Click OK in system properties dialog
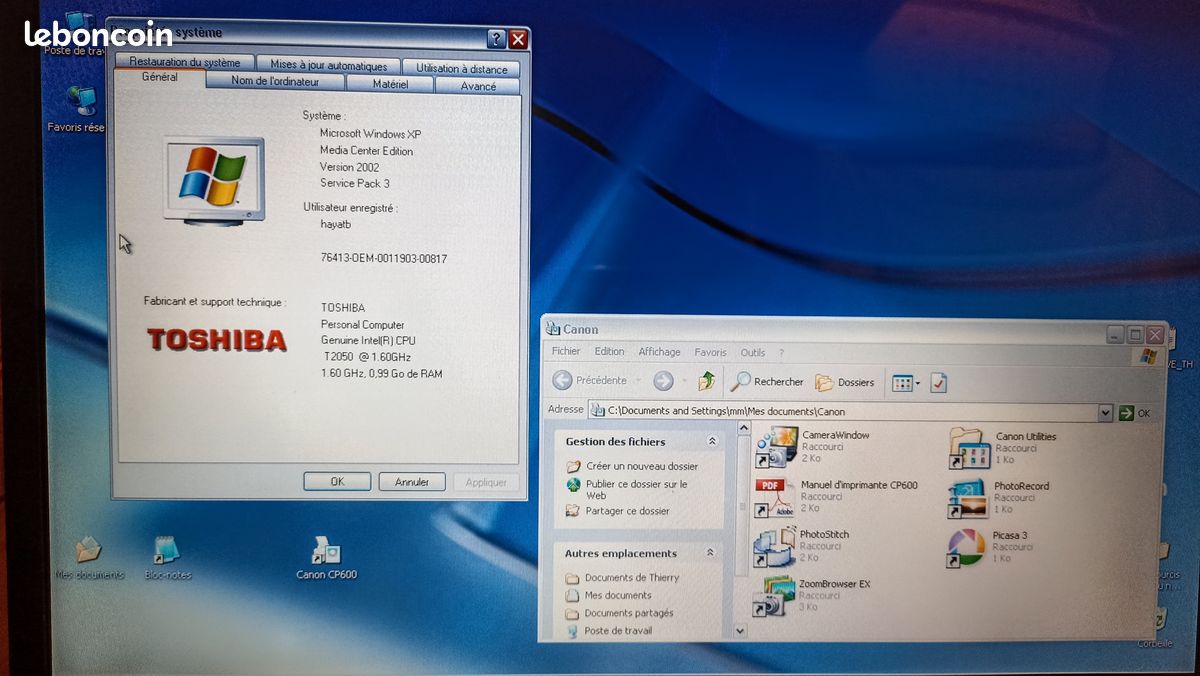Screen dimensions: 1200x676 click(x=337, y=481)
